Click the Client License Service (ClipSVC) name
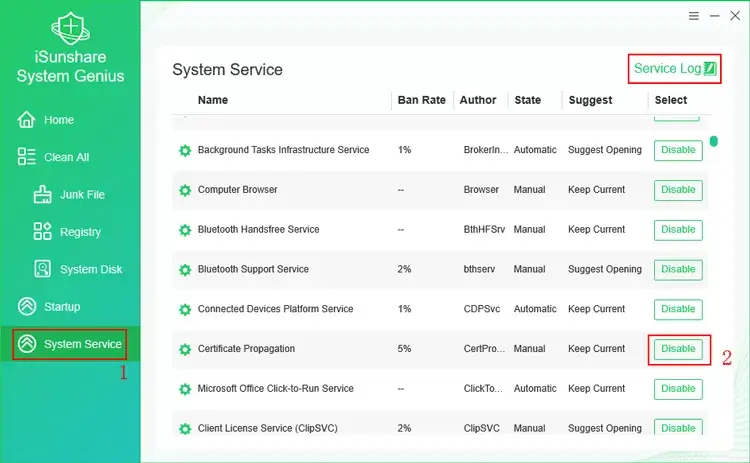The height and width of the screenshot is (463, 750). [x=267, y=428]
